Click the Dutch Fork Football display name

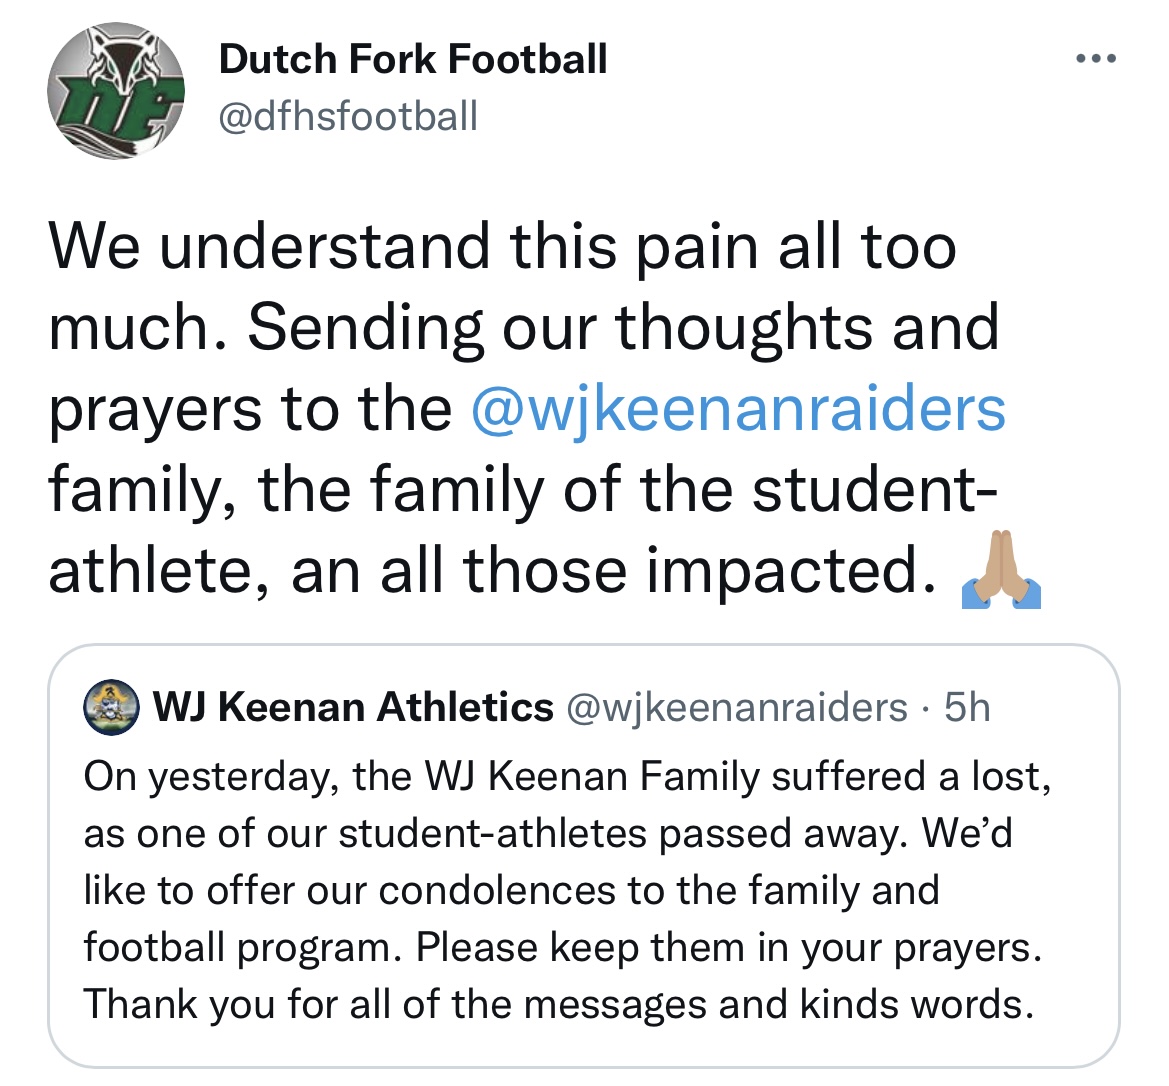tap(412, 59)
